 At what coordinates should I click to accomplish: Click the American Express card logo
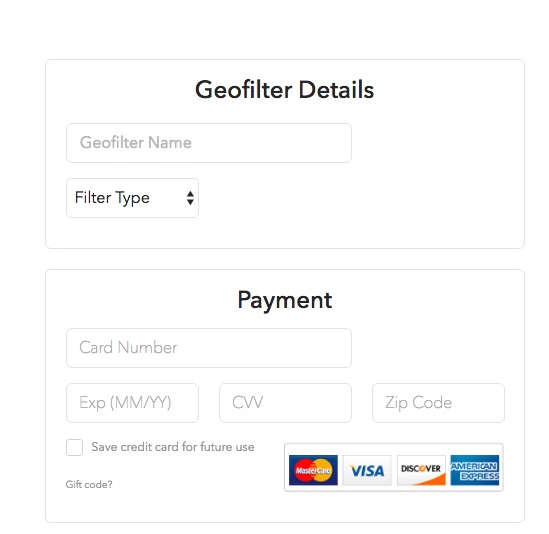(475, 470)
